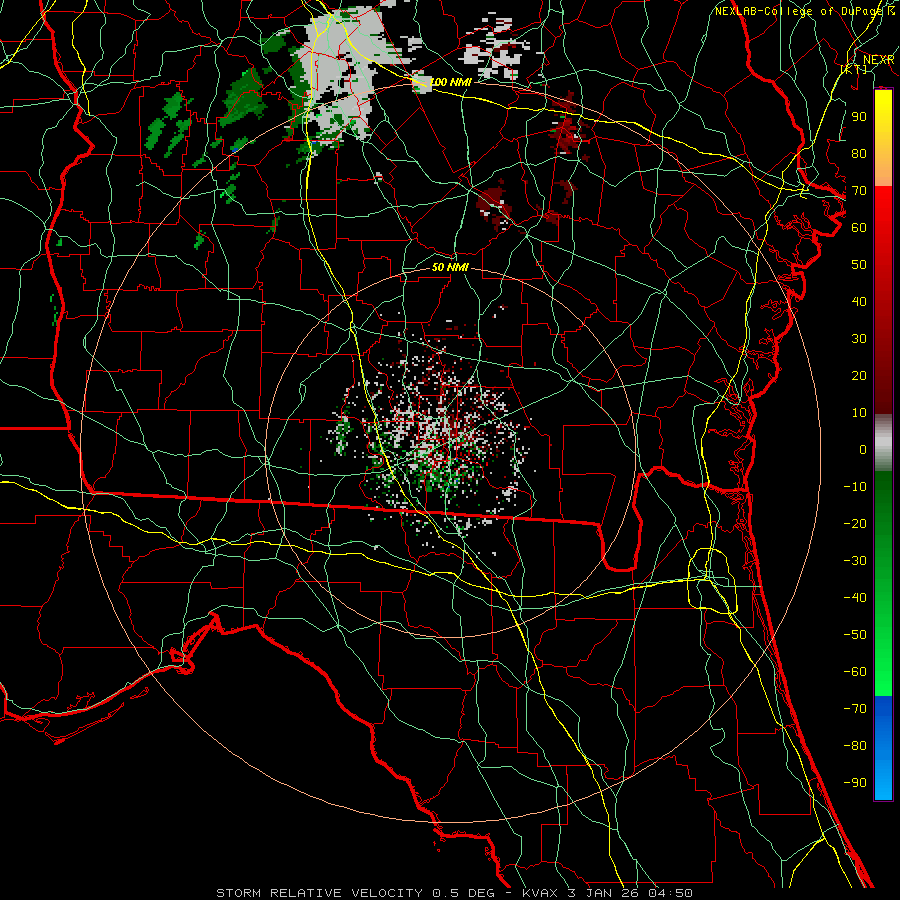This screenshot has height=900, width=900.
Task: Click the 90 value on velocity scale
Action: point(859,117)
